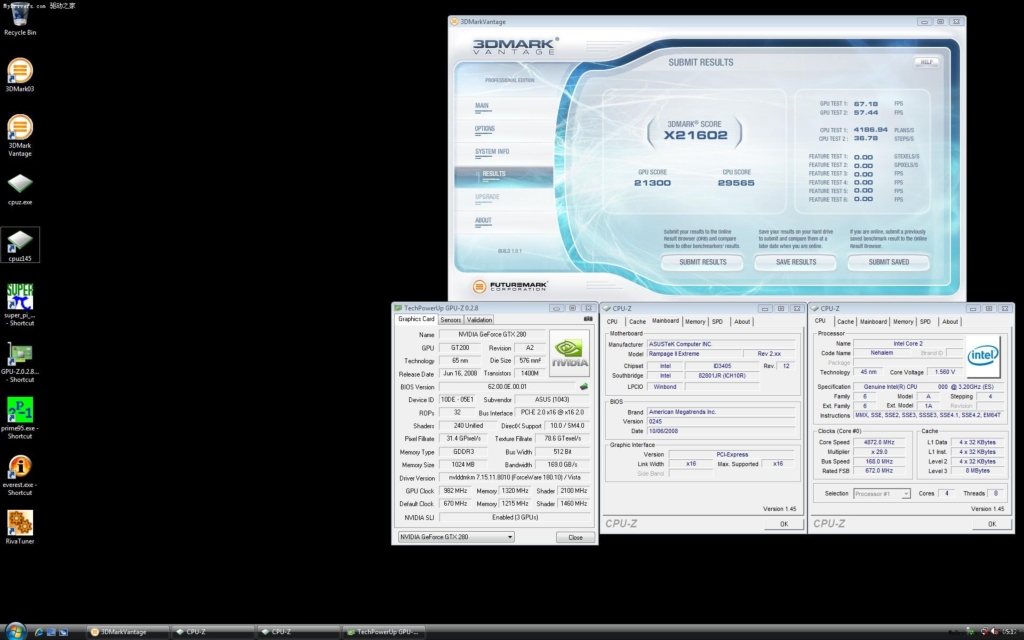
Task: Go to SYSTEM INFO in 3DMark Vantage
Action: coord(492,152)
